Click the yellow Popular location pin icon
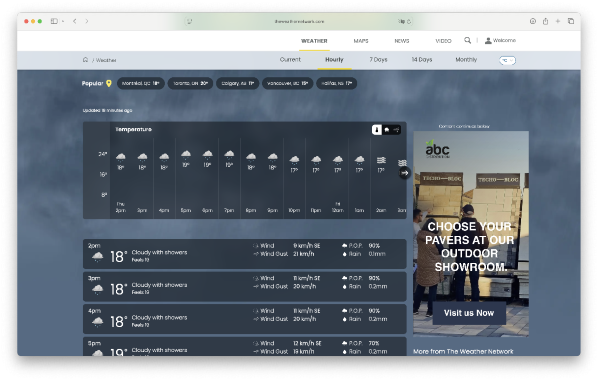The height and width of the screenshot is (381, 600). (109, 83)
